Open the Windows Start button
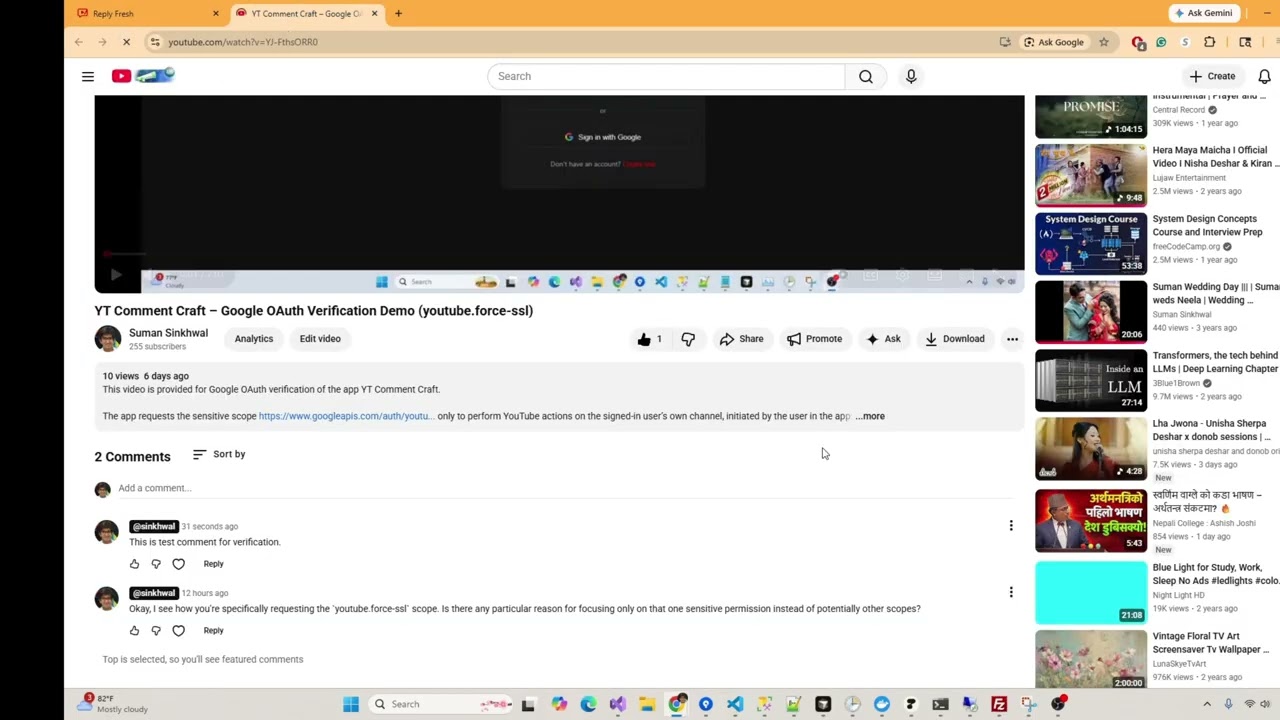This screenshot has width=1280, height=720. click(x=351, y=704)
